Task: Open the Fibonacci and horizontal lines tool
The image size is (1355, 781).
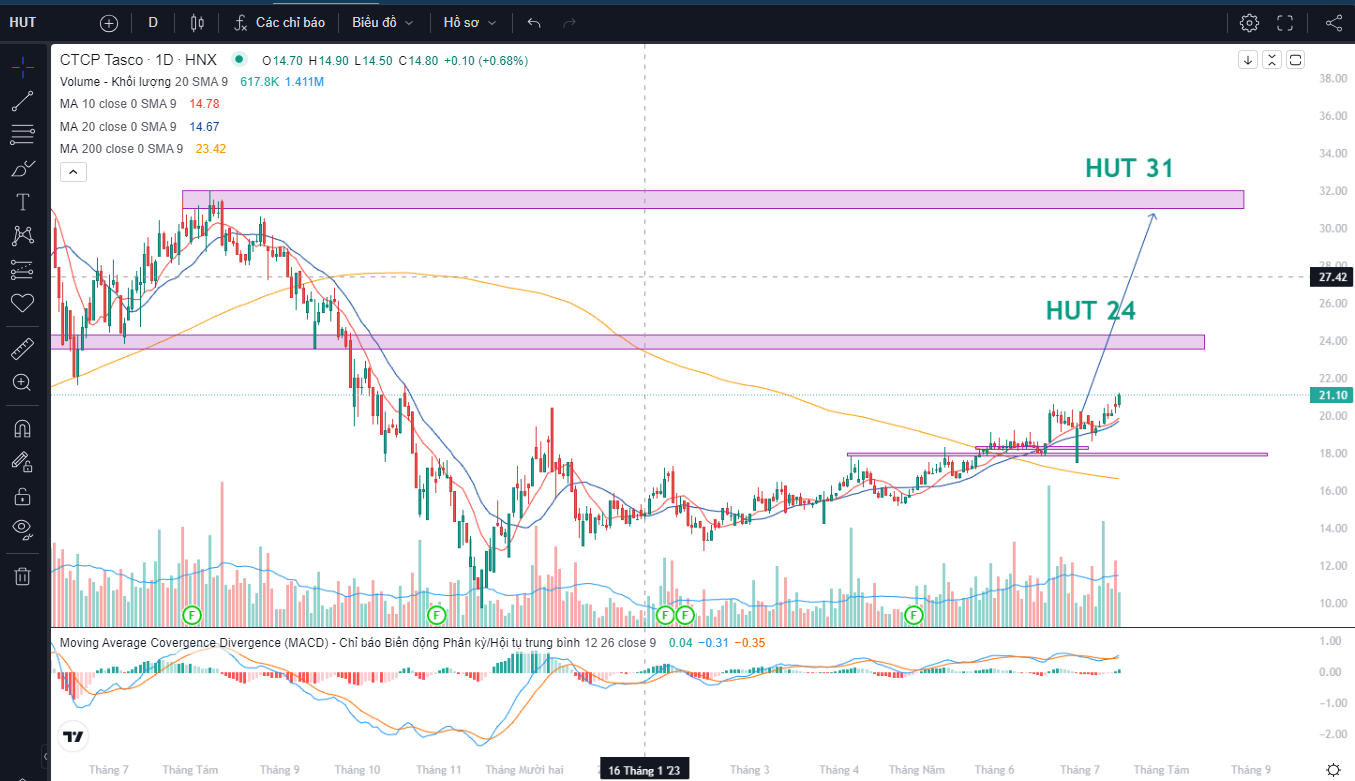Action: 22,134
